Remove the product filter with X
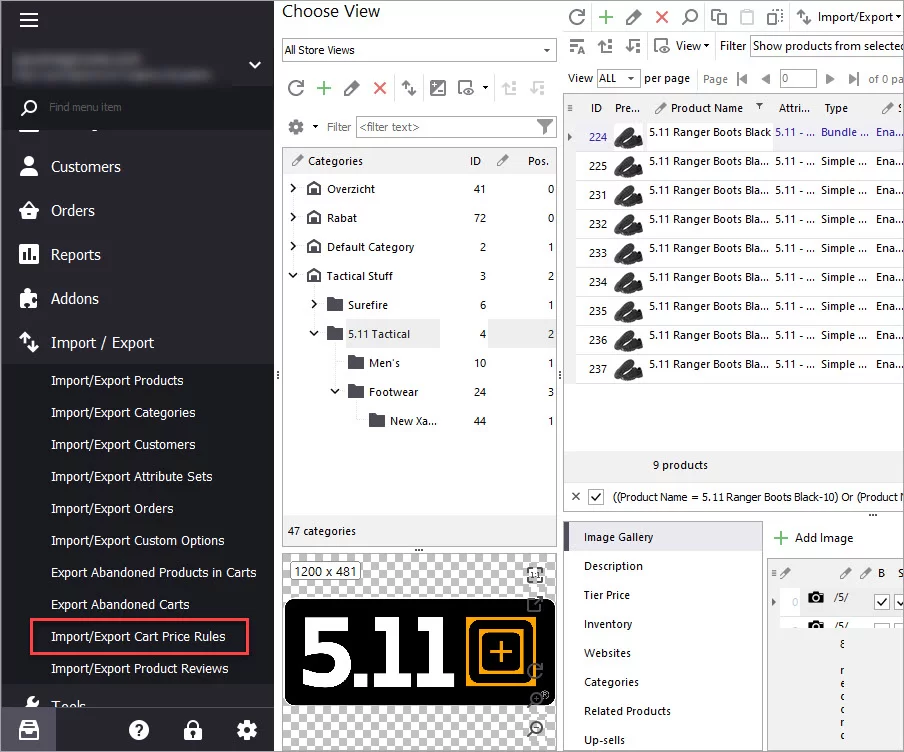This screenshot has width=904, height=752. (575, 496)
